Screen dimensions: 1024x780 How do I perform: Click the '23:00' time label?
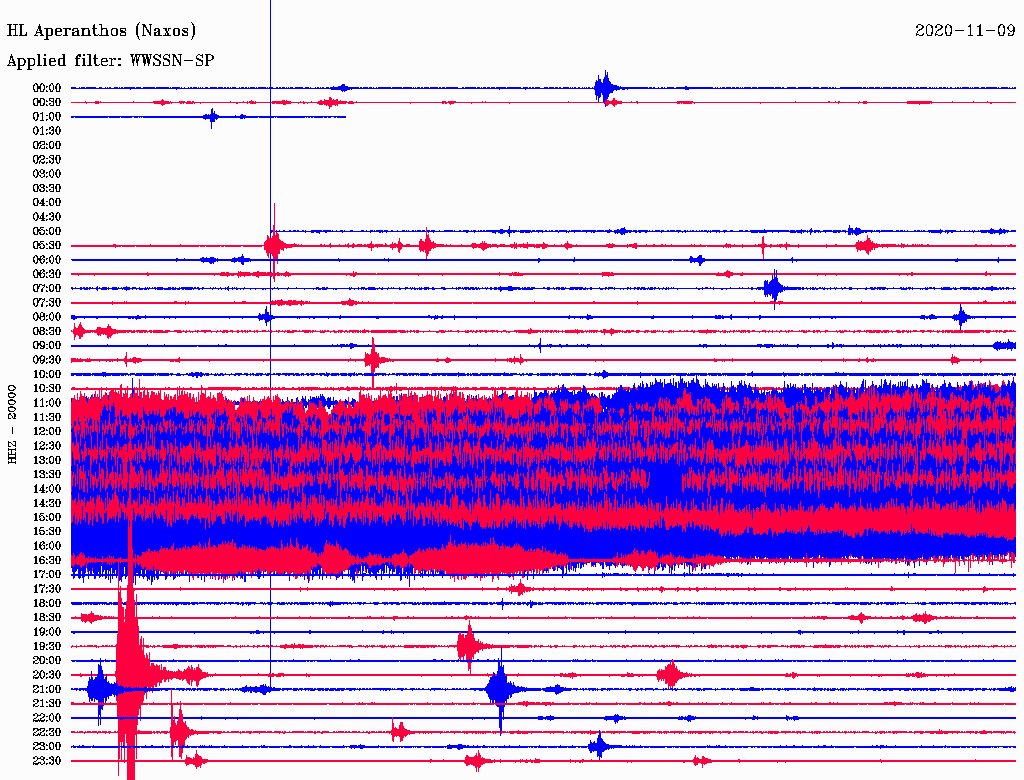tap(47, 747)
